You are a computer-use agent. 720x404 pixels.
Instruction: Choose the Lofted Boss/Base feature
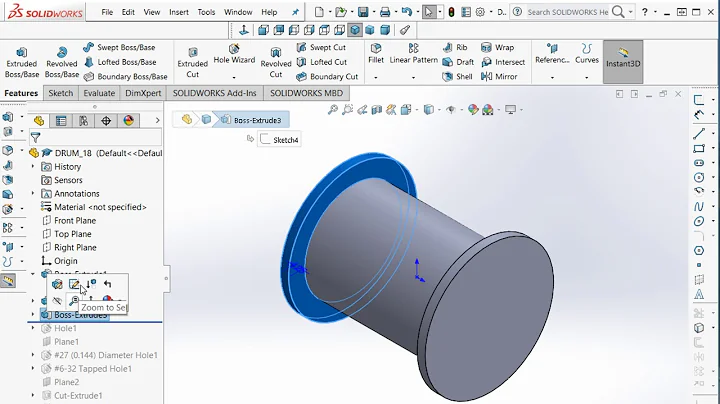[x=120, y=62]
